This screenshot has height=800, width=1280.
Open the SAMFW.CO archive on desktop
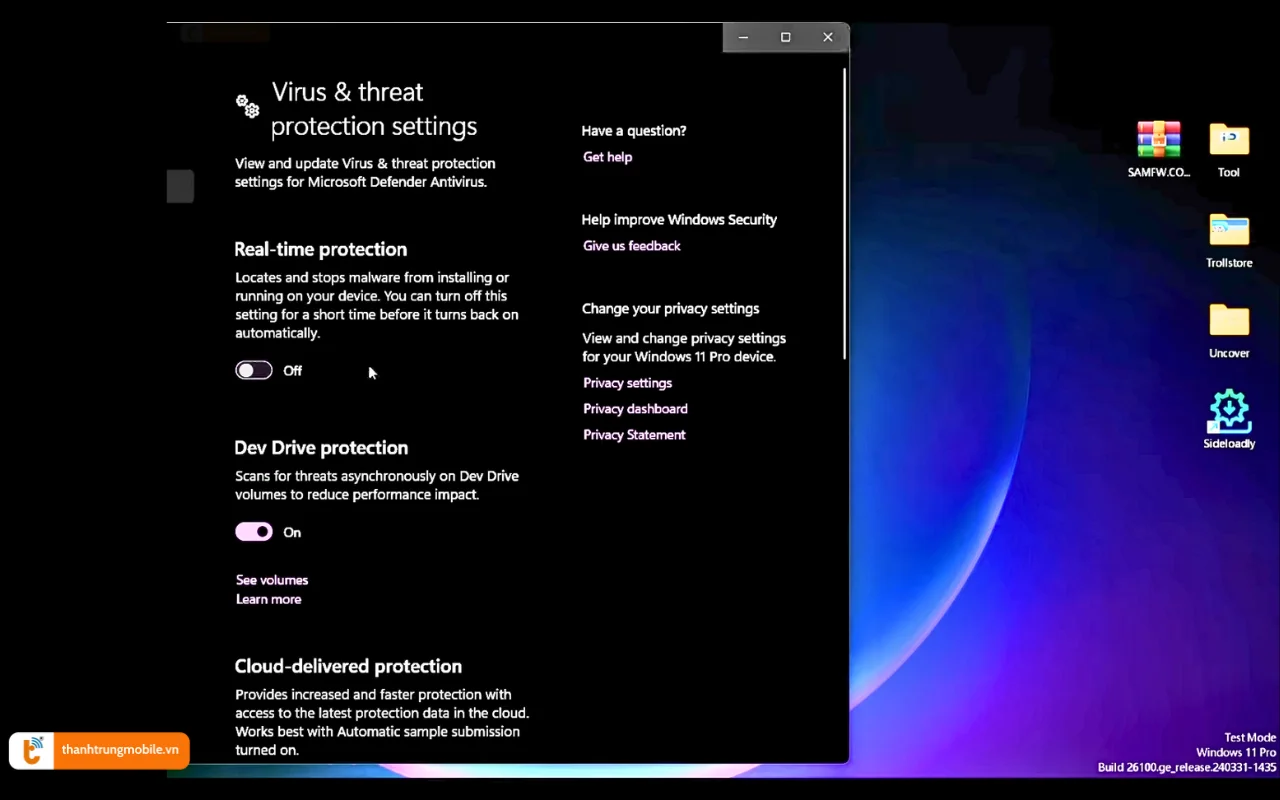point(1158,140)
